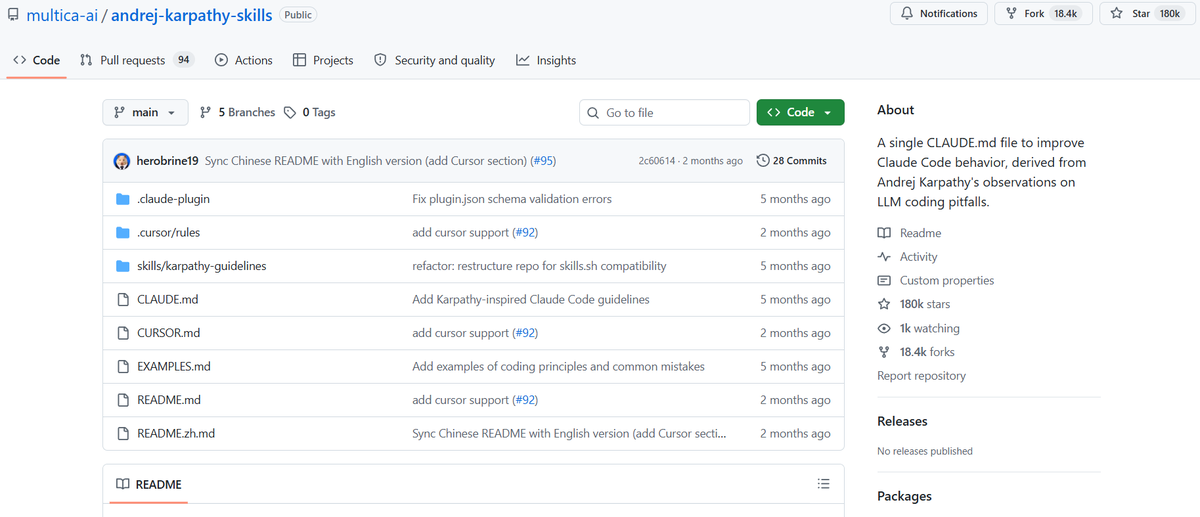Click the Report repository link
Screen dimensions: 1200x517
point(921,376)
